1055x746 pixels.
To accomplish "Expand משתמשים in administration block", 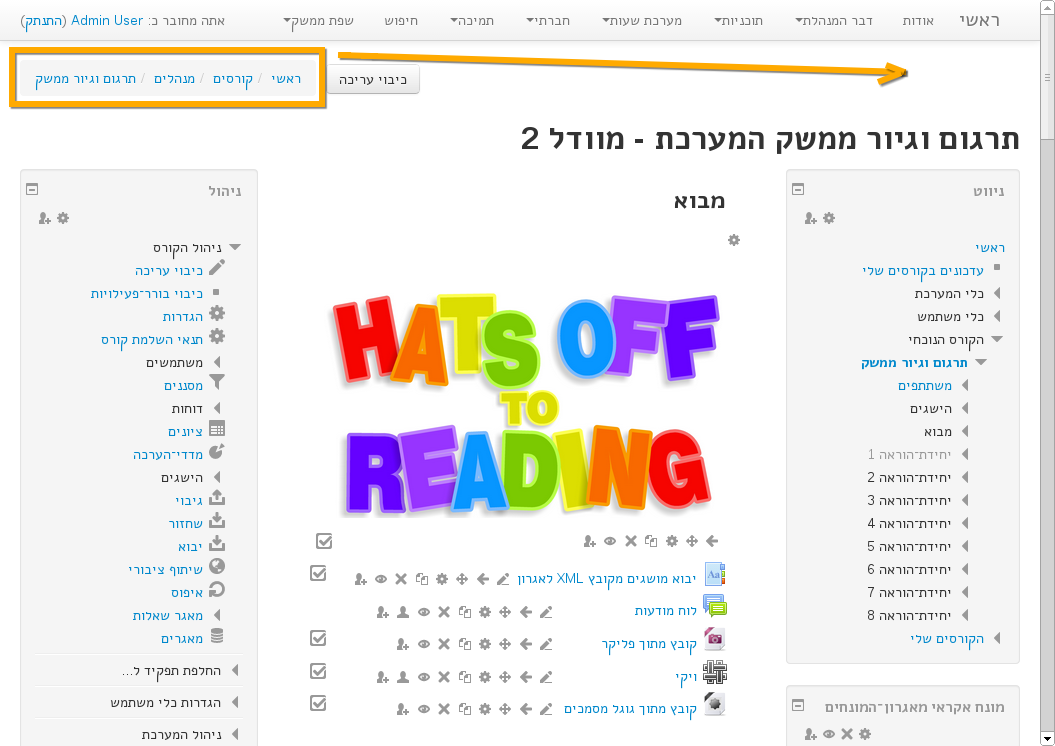I will 217,363.
